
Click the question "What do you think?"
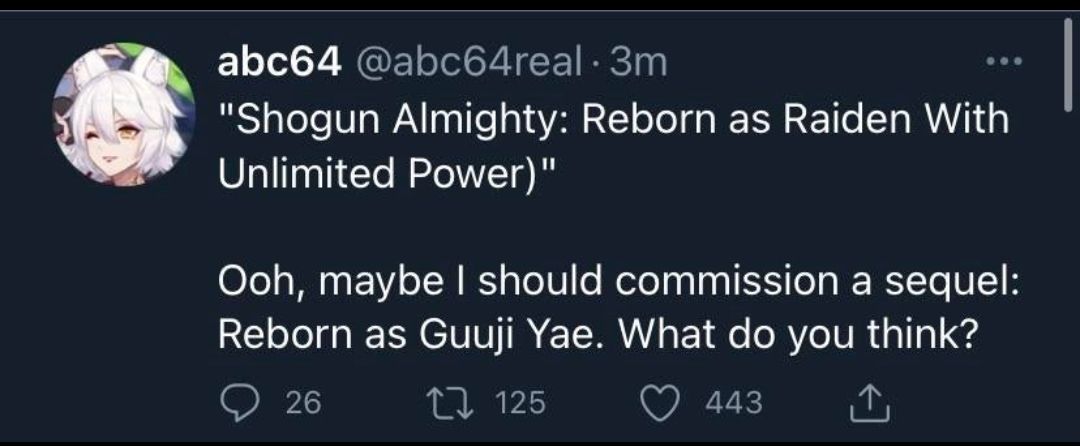(796, 334)
